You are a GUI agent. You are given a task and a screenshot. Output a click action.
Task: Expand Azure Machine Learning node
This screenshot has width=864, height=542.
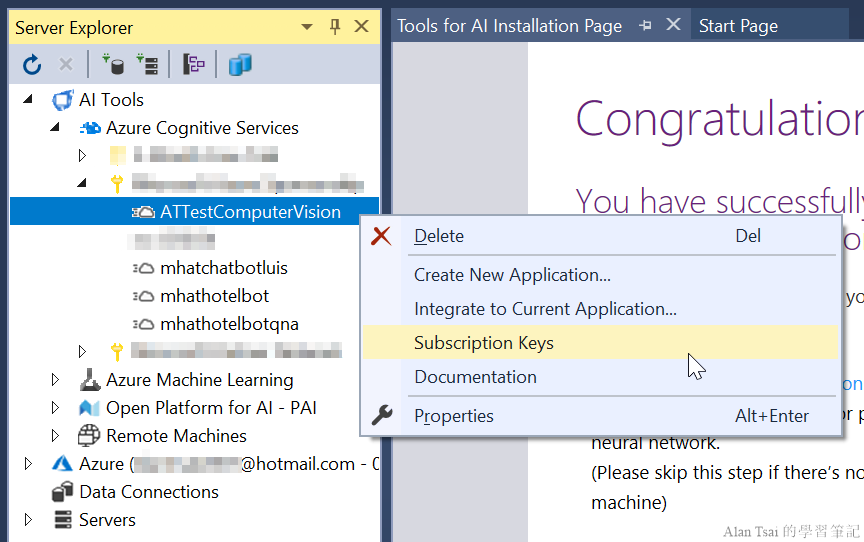pos(55,380)
